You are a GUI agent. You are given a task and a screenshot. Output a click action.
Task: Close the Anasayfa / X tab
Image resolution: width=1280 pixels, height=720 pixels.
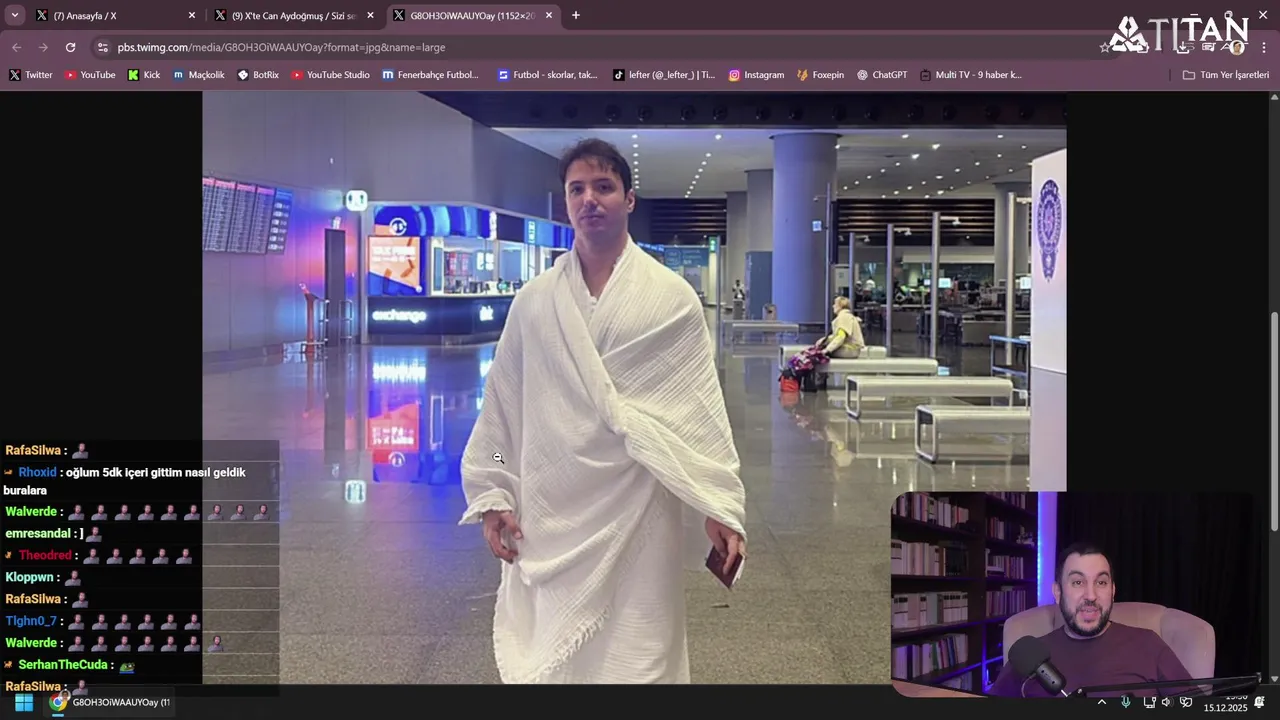[191, 15]
